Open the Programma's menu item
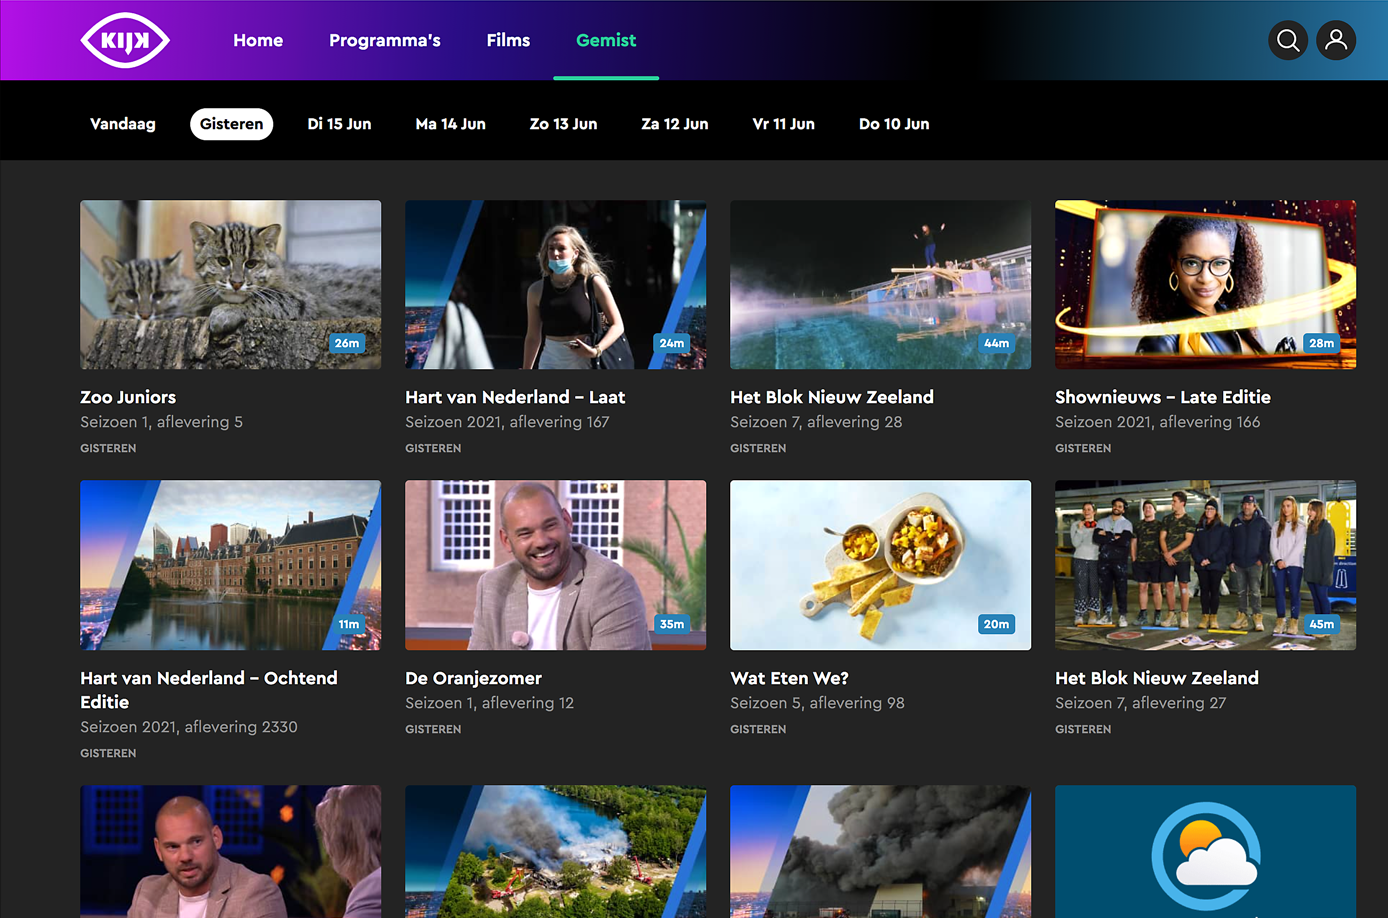This screenshot has width=1388, height=918. (385, 40)
